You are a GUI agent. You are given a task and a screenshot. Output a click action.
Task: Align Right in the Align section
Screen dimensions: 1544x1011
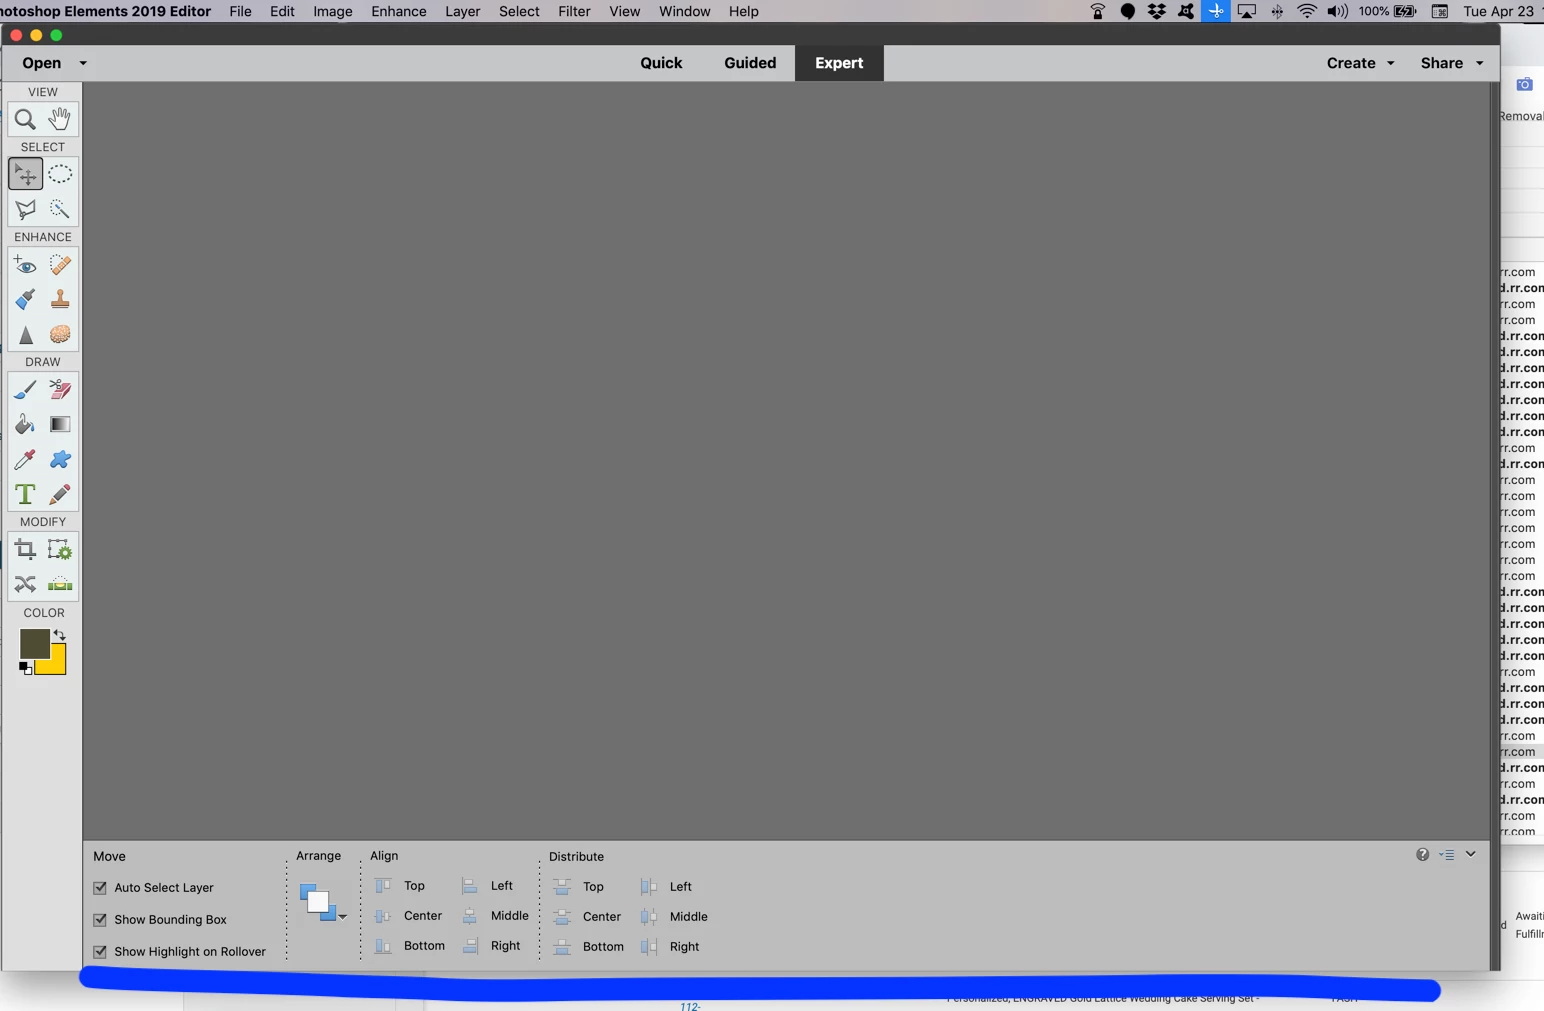(492, 946)
